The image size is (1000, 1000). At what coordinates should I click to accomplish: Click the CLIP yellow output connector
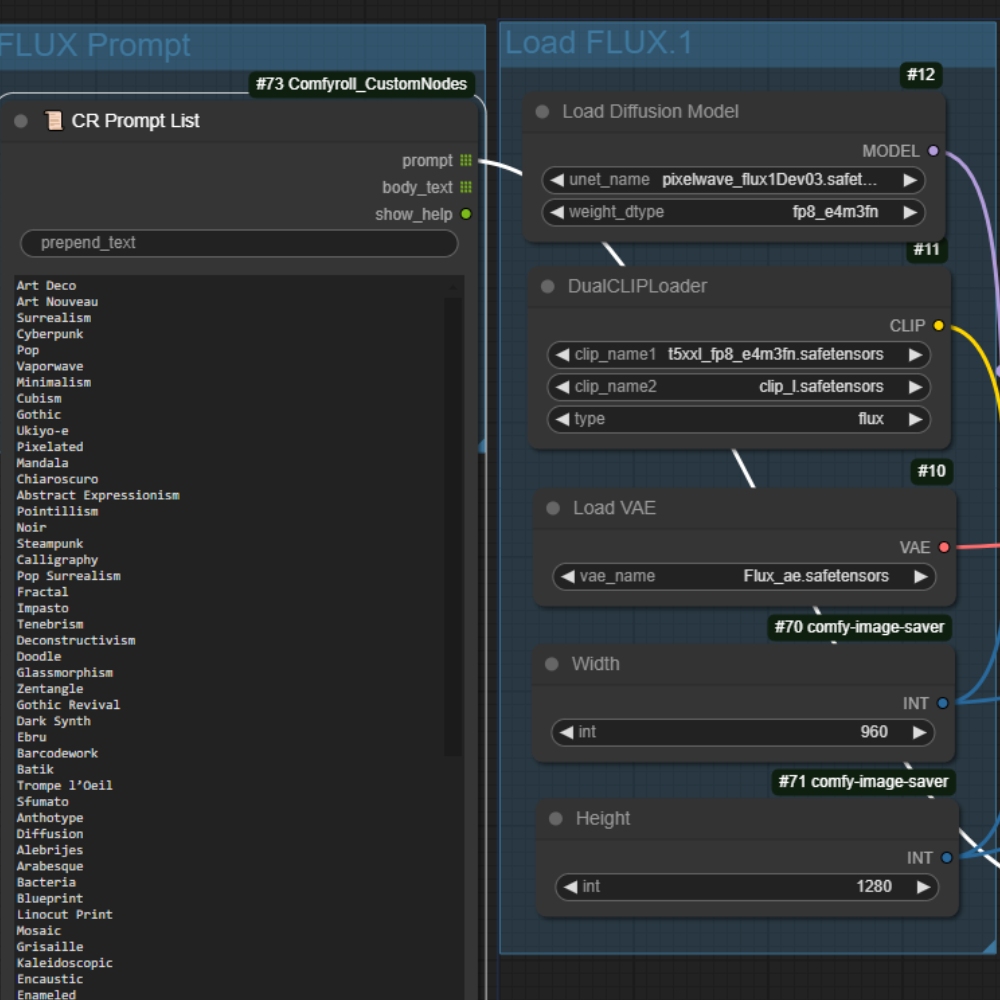click(938, 325)
